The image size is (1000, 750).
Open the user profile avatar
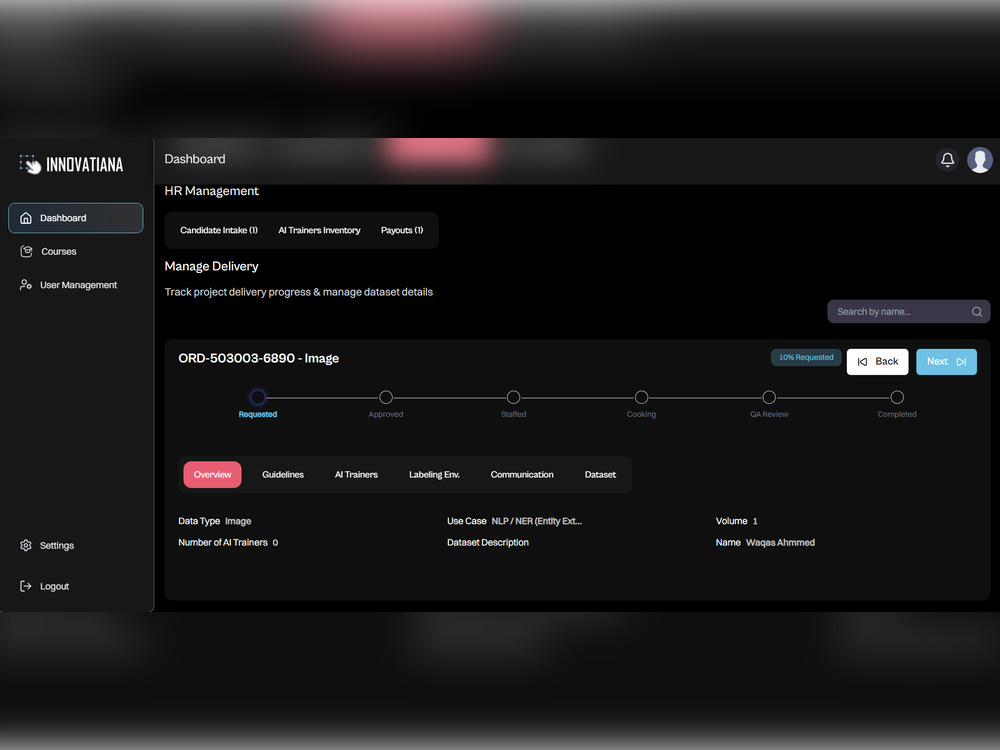coord(980,159)
